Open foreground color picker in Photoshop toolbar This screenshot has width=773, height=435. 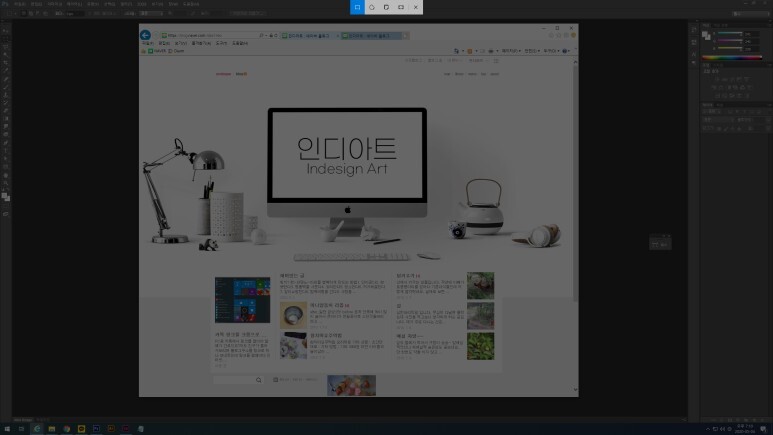(x=4, y=196)
